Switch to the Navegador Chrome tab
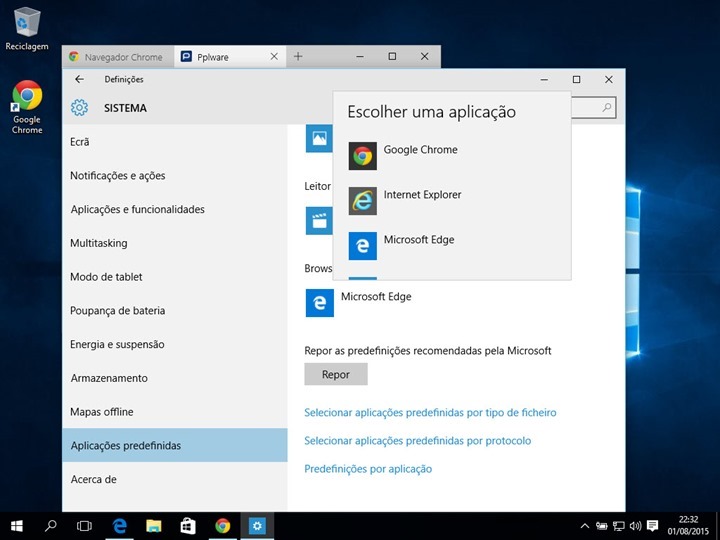 tap(118, 57)
